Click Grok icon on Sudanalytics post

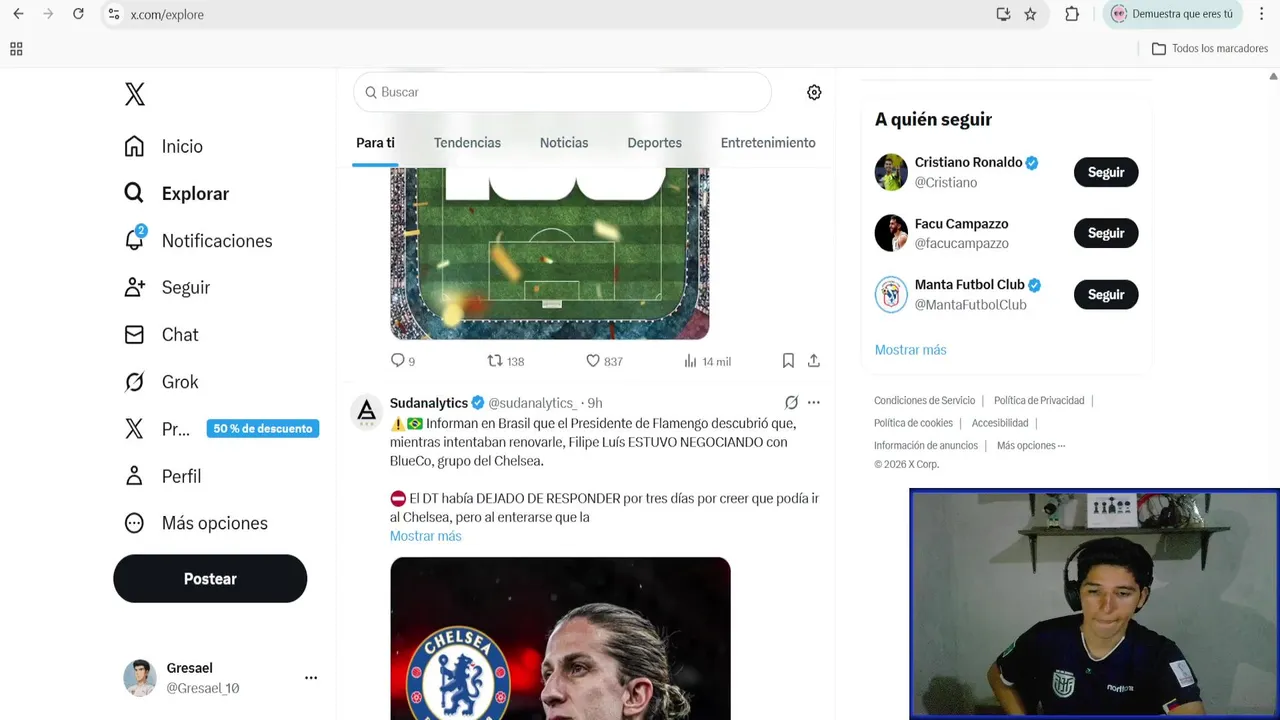pyautogui.click(x=791, y=402)
